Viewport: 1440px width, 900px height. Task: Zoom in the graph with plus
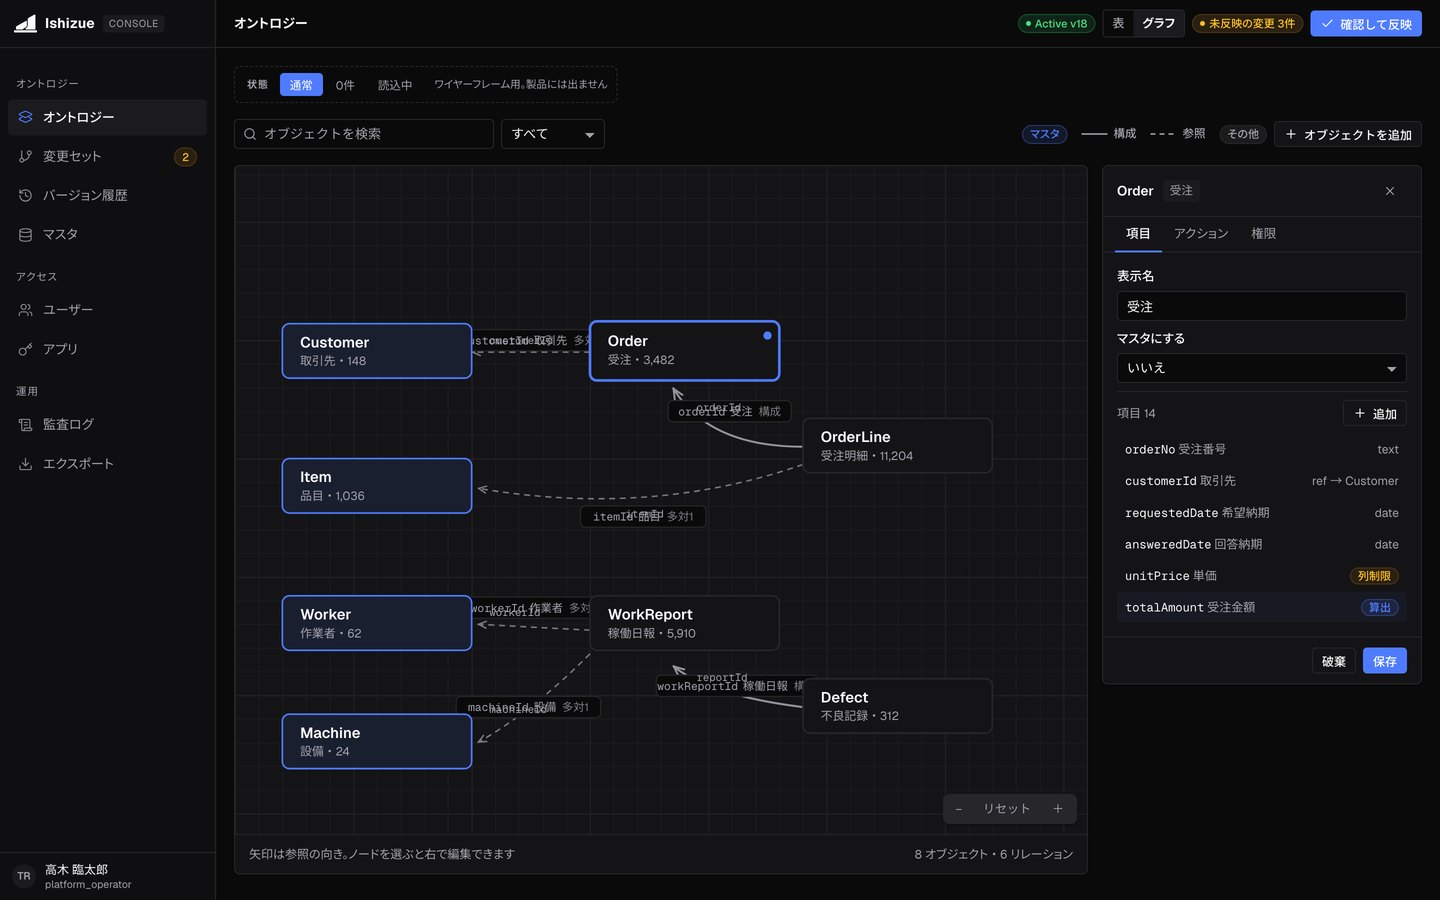tap(1057, 809)
